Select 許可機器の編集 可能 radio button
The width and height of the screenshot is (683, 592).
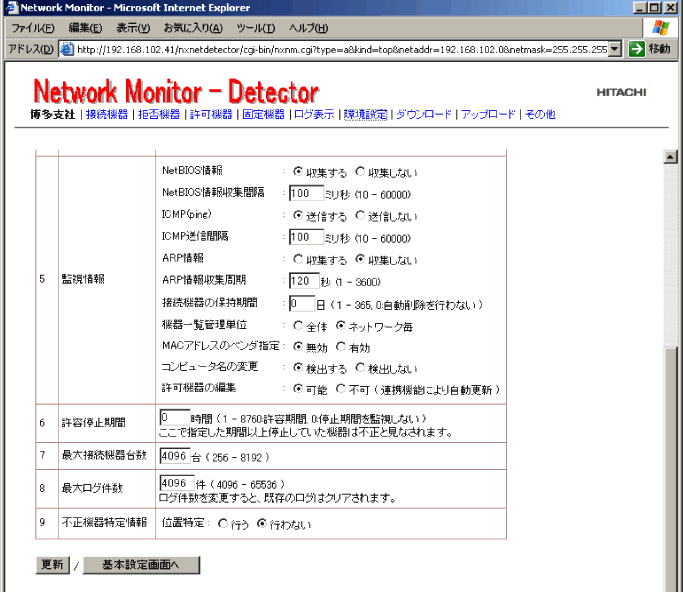(298, 388)
